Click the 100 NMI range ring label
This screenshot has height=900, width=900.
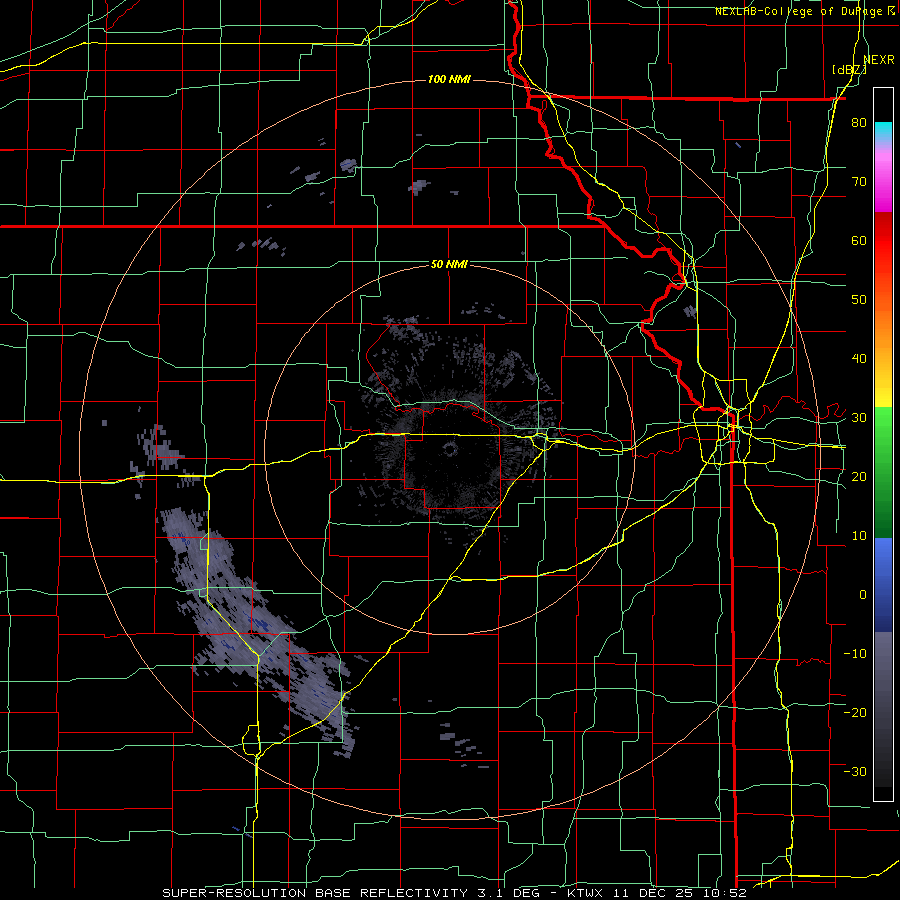(x=449, y=79)
